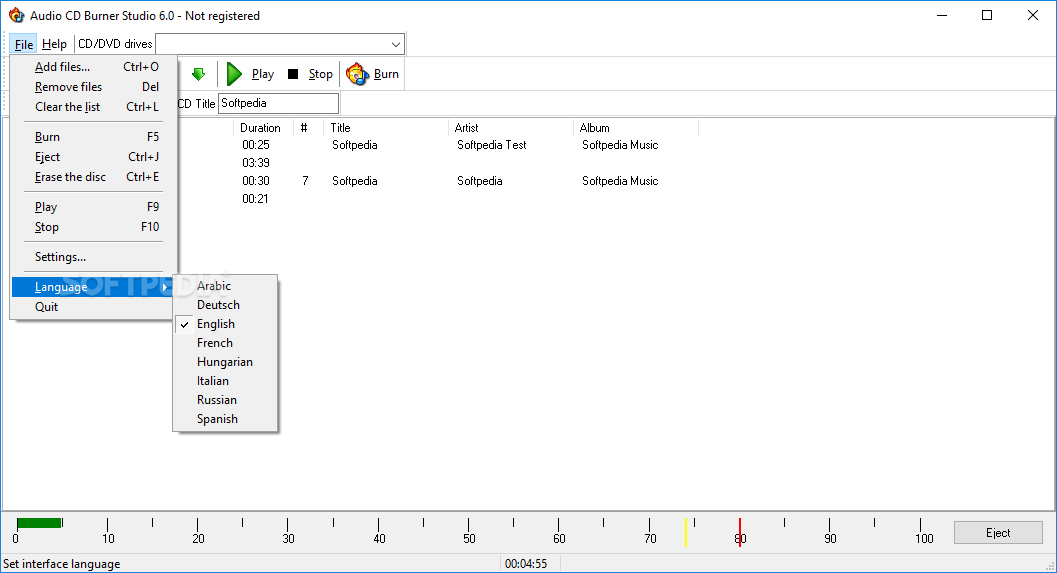Open the Help menu
The height and width of the screenshot is (573, 1057).
pos(54,44)
